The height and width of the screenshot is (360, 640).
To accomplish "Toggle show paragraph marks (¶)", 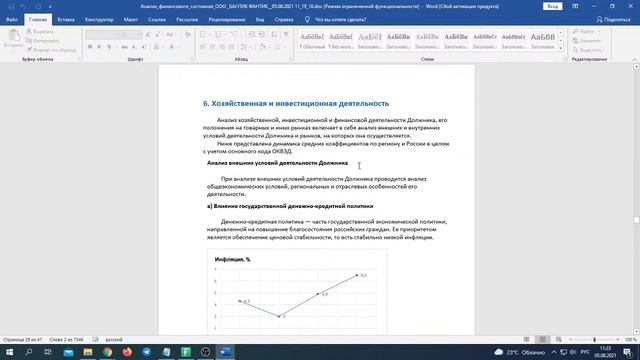I will 286,35.
